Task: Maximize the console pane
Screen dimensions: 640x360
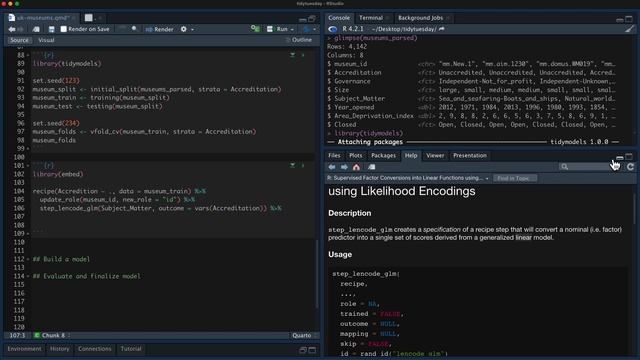Action: point(629,19)
